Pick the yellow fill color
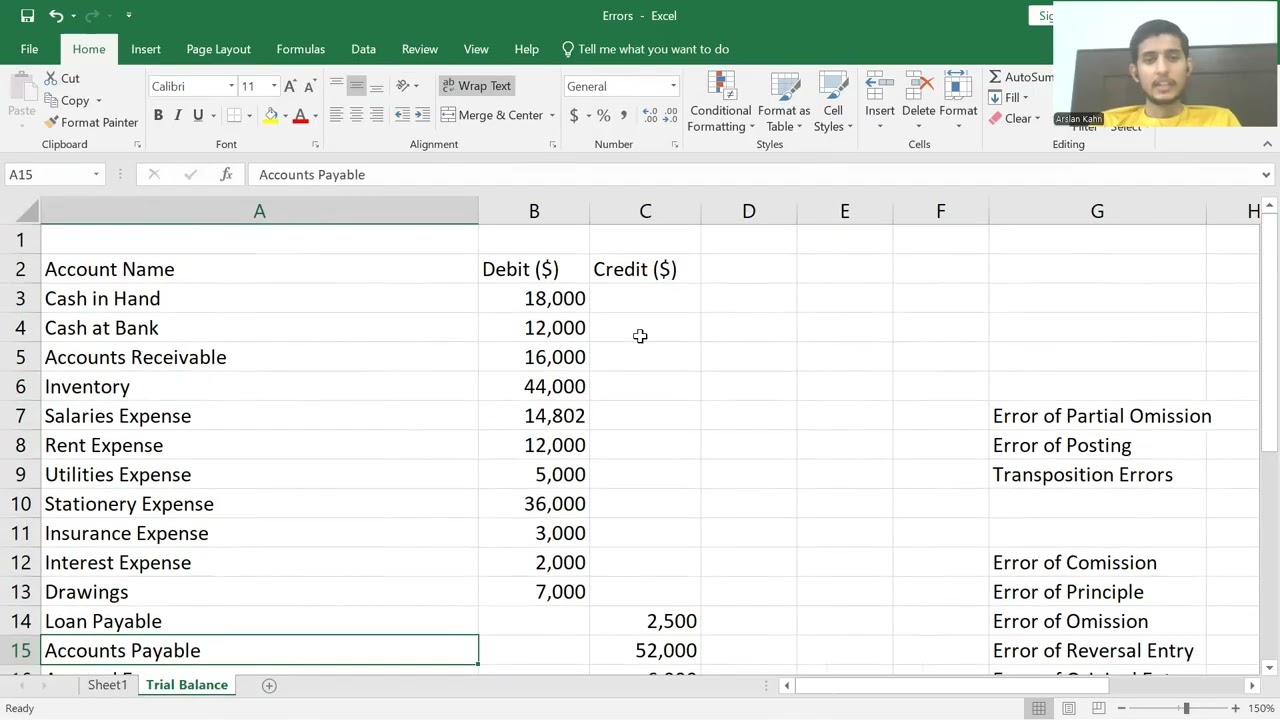This screenshot has width=1280, height=720. click(x=271, y=116)
